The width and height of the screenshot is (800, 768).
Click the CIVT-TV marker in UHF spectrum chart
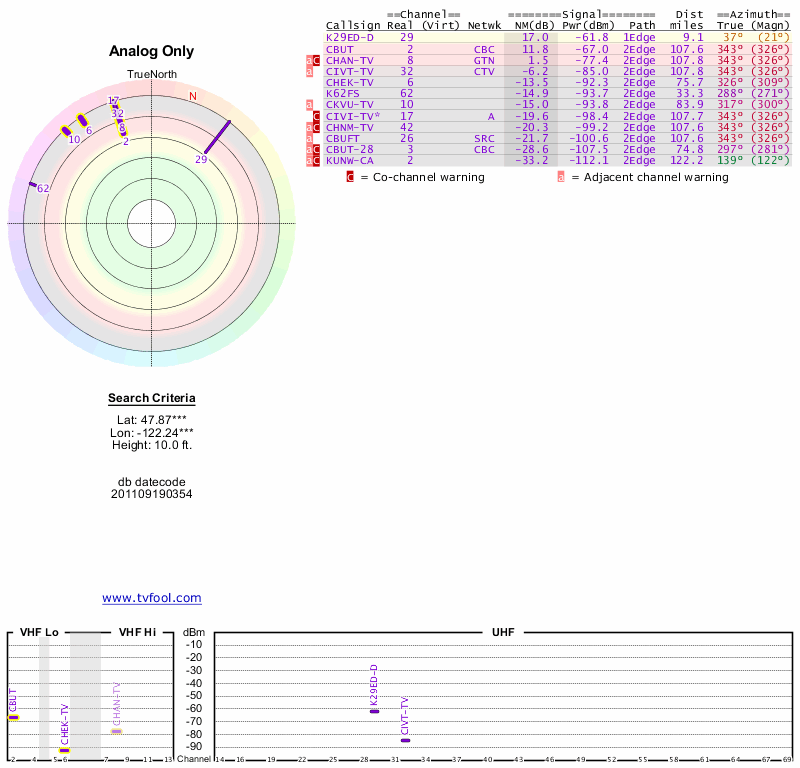point(405,740)
